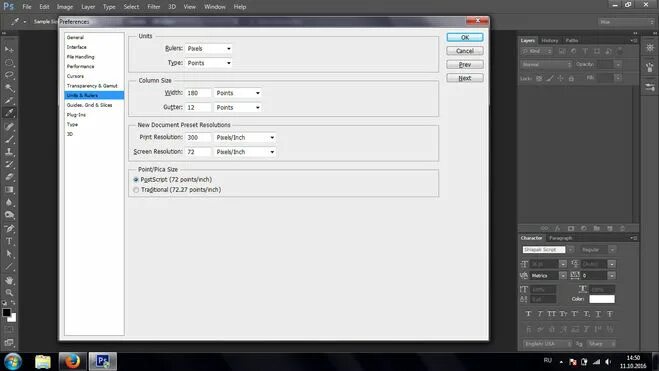
Task: Select the Eraser tool
Action: click(x=9, y=177)
